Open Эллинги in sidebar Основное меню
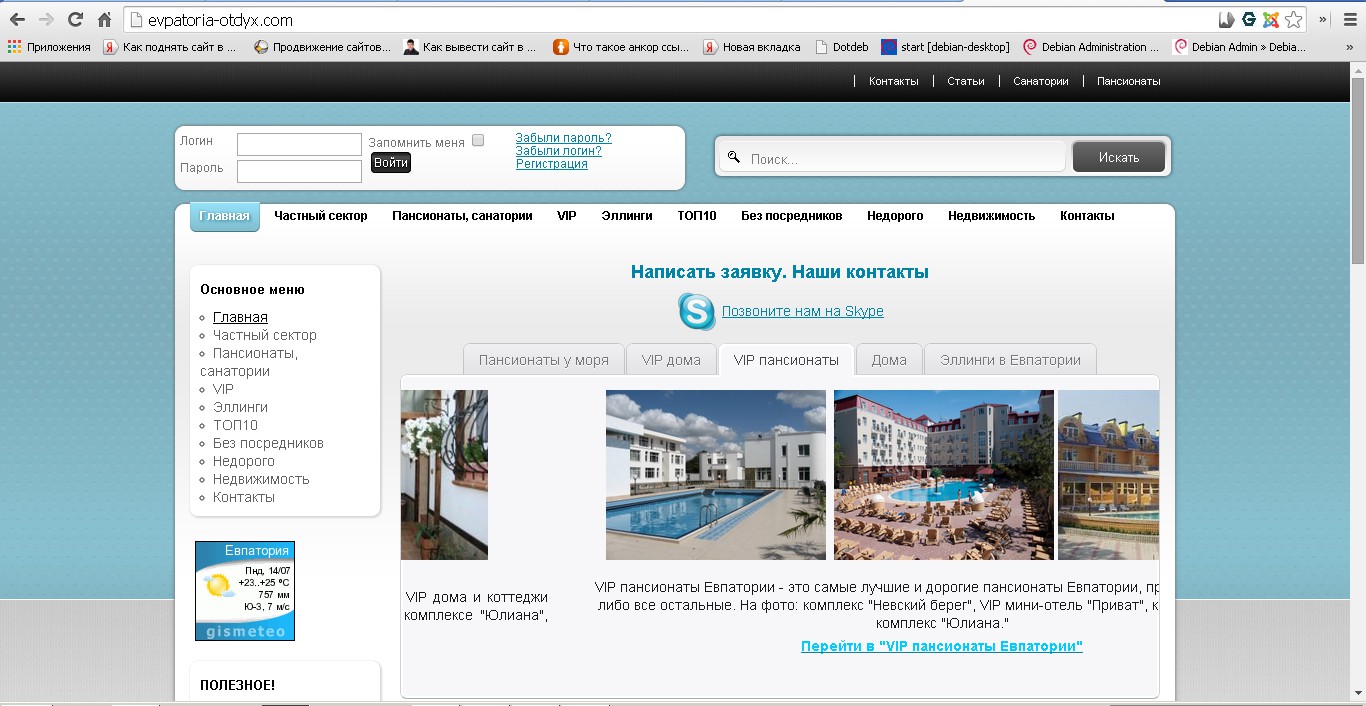Viewport: 1366px width, 706px height. pos(240,407)
